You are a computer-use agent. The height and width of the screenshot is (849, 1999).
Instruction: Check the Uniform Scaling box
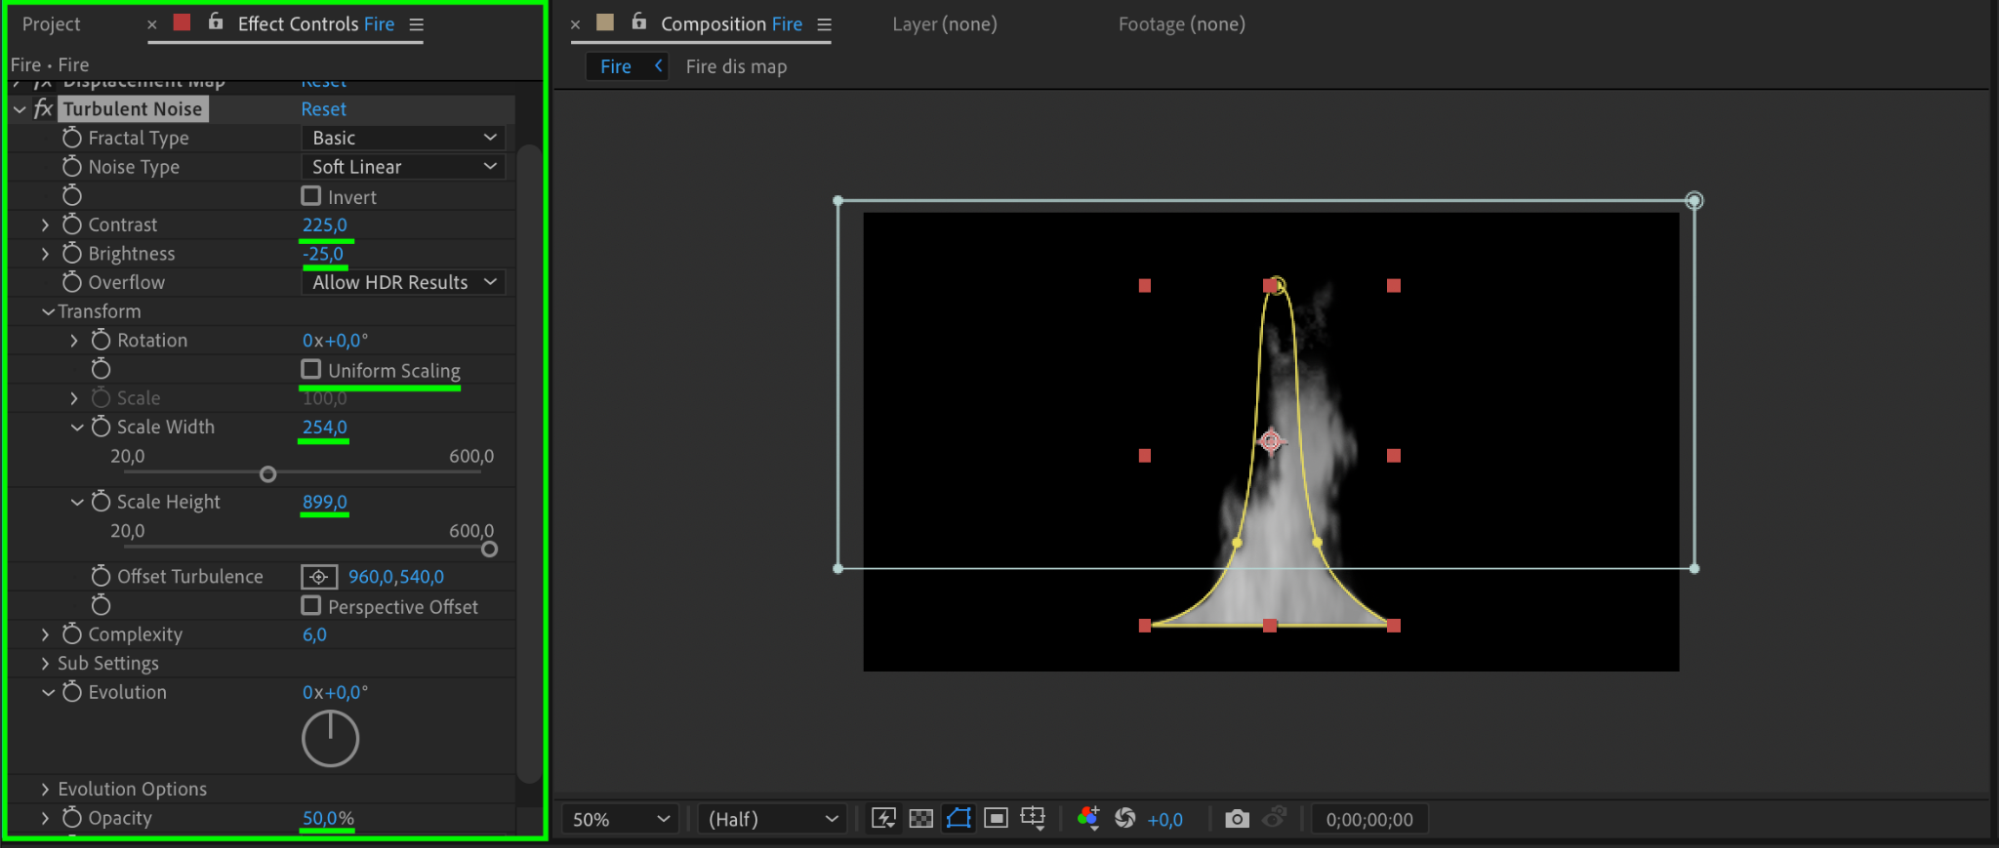(x=312, y=370)
